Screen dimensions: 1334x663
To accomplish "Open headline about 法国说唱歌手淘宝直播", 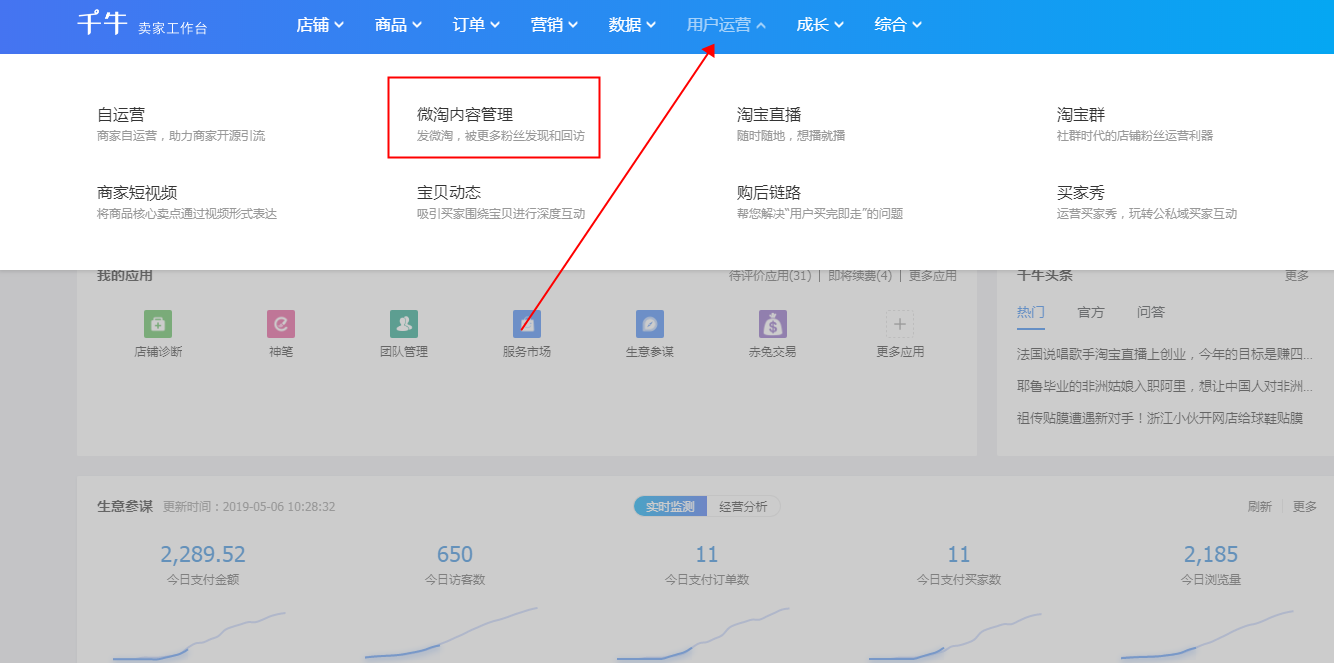I will point(1165,354).
